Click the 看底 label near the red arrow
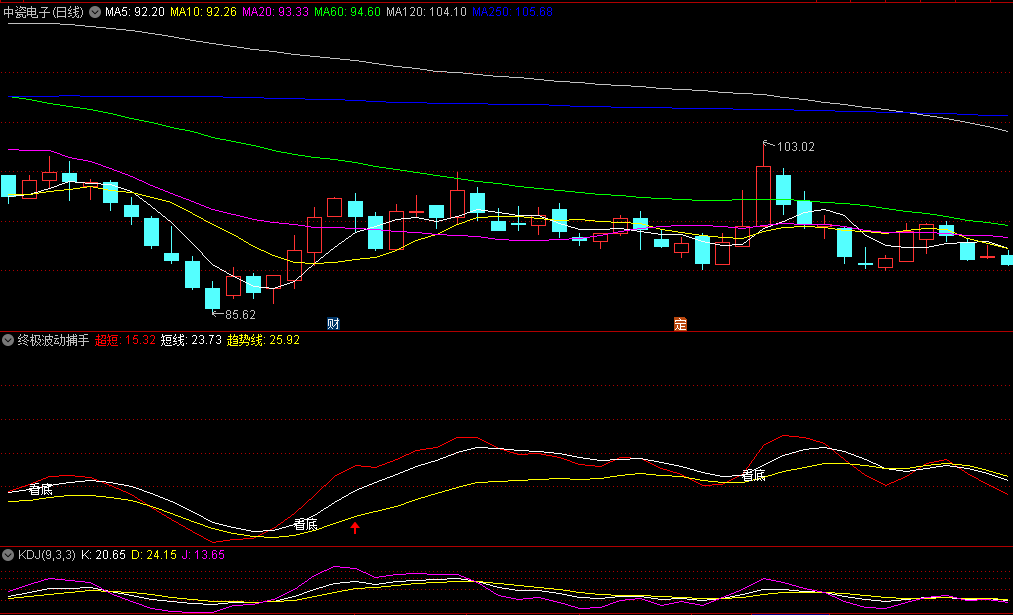This screenshot has width=1013, height=615. pyautogui.click(x=306, y=524)
